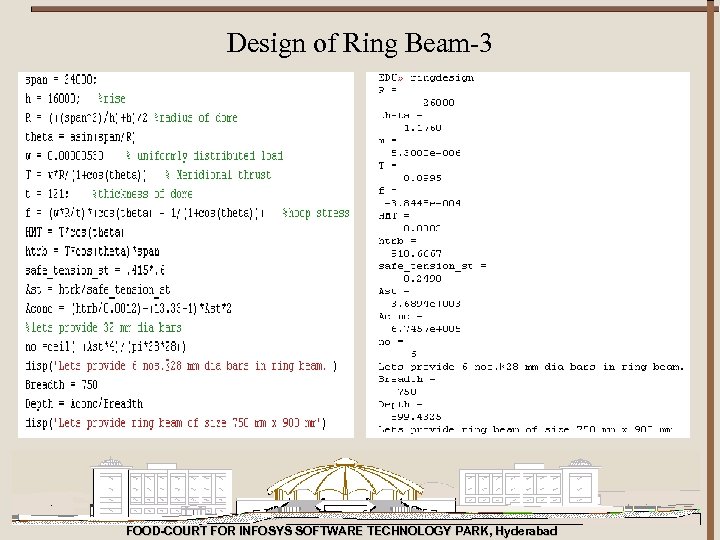Click the output prompt "EDU» ringdesign"

coord(426,78)
